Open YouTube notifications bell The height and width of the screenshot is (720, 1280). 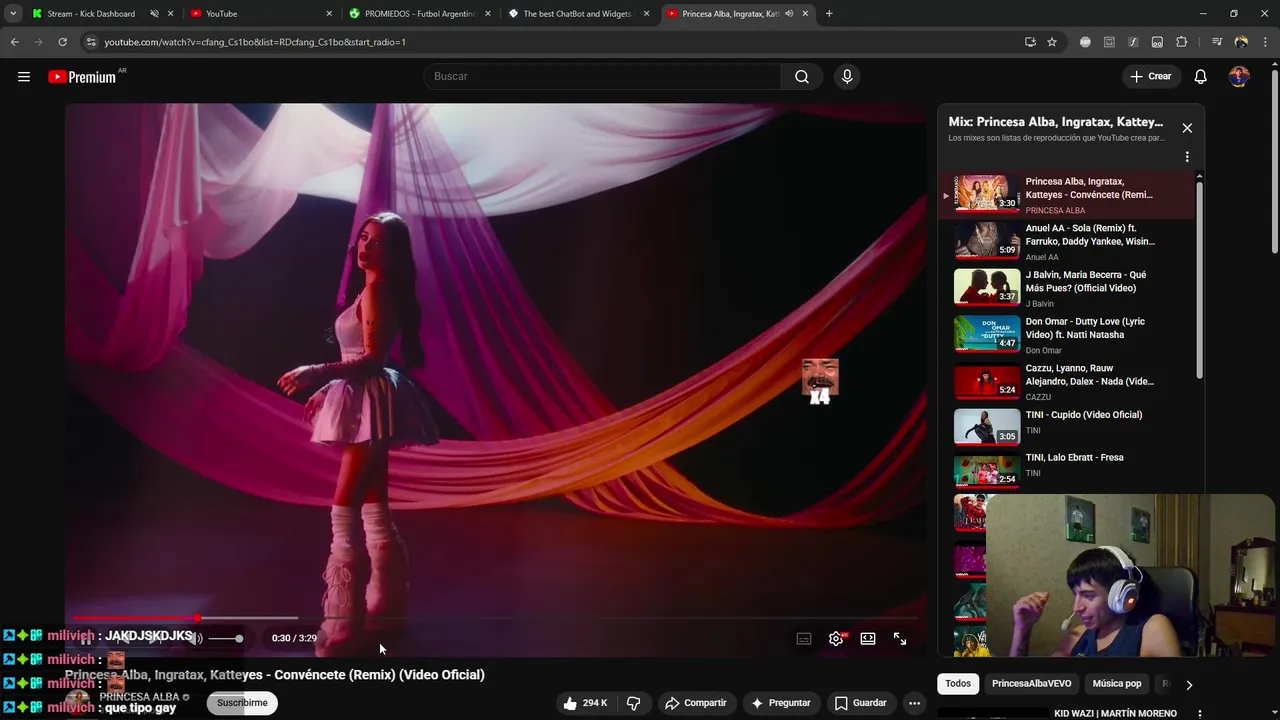click(1201, 77)
